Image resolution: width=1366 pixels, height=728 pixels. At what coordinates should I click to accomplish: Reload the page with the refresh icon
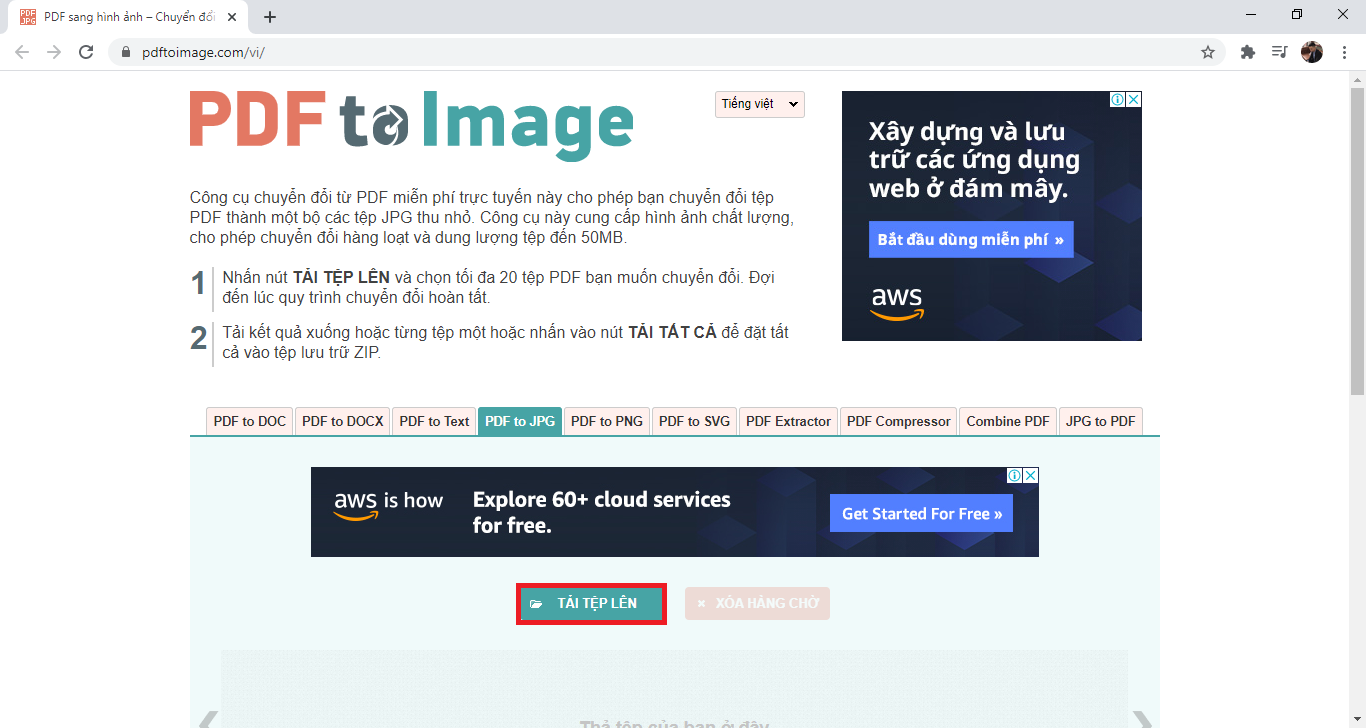pos(86,52)
